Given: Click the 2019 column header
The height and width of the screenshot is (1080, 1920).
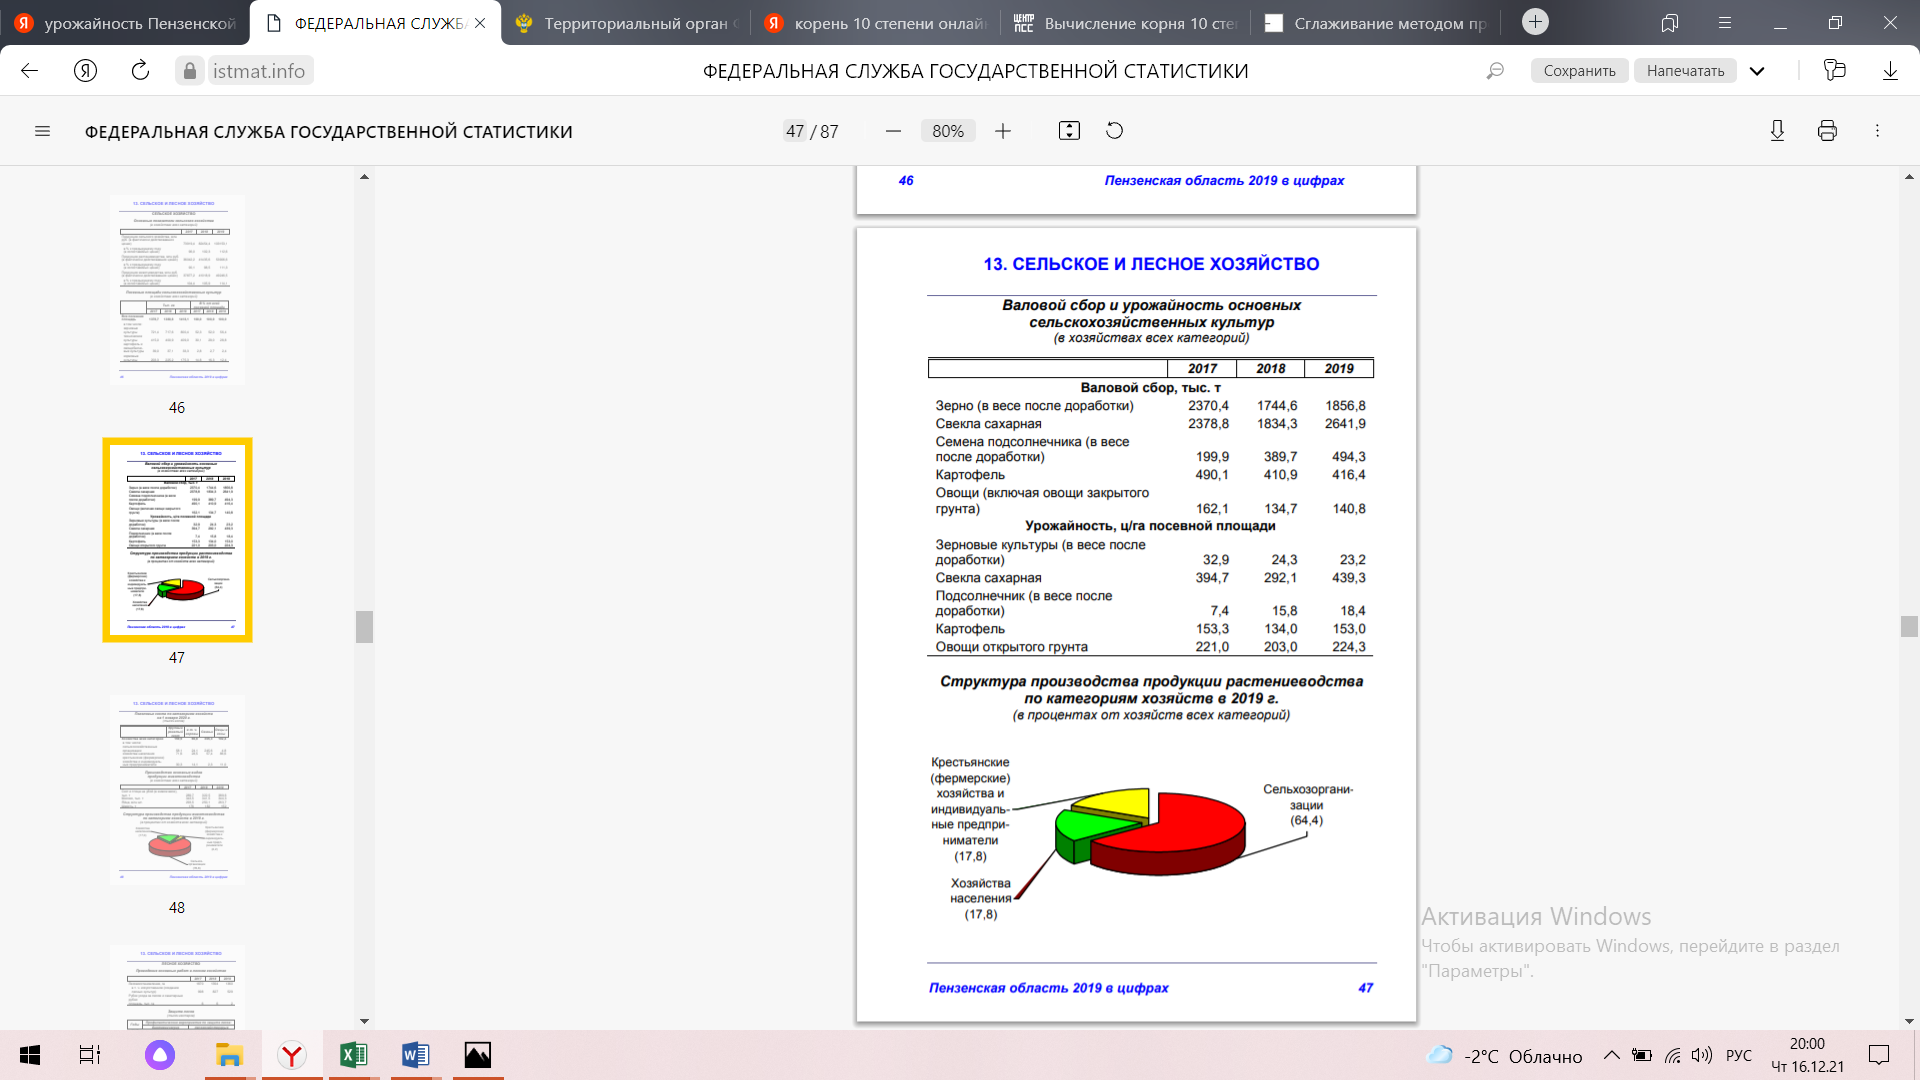Looking at the screenshot, I should pyautogui.click(x=1339, y=369).
